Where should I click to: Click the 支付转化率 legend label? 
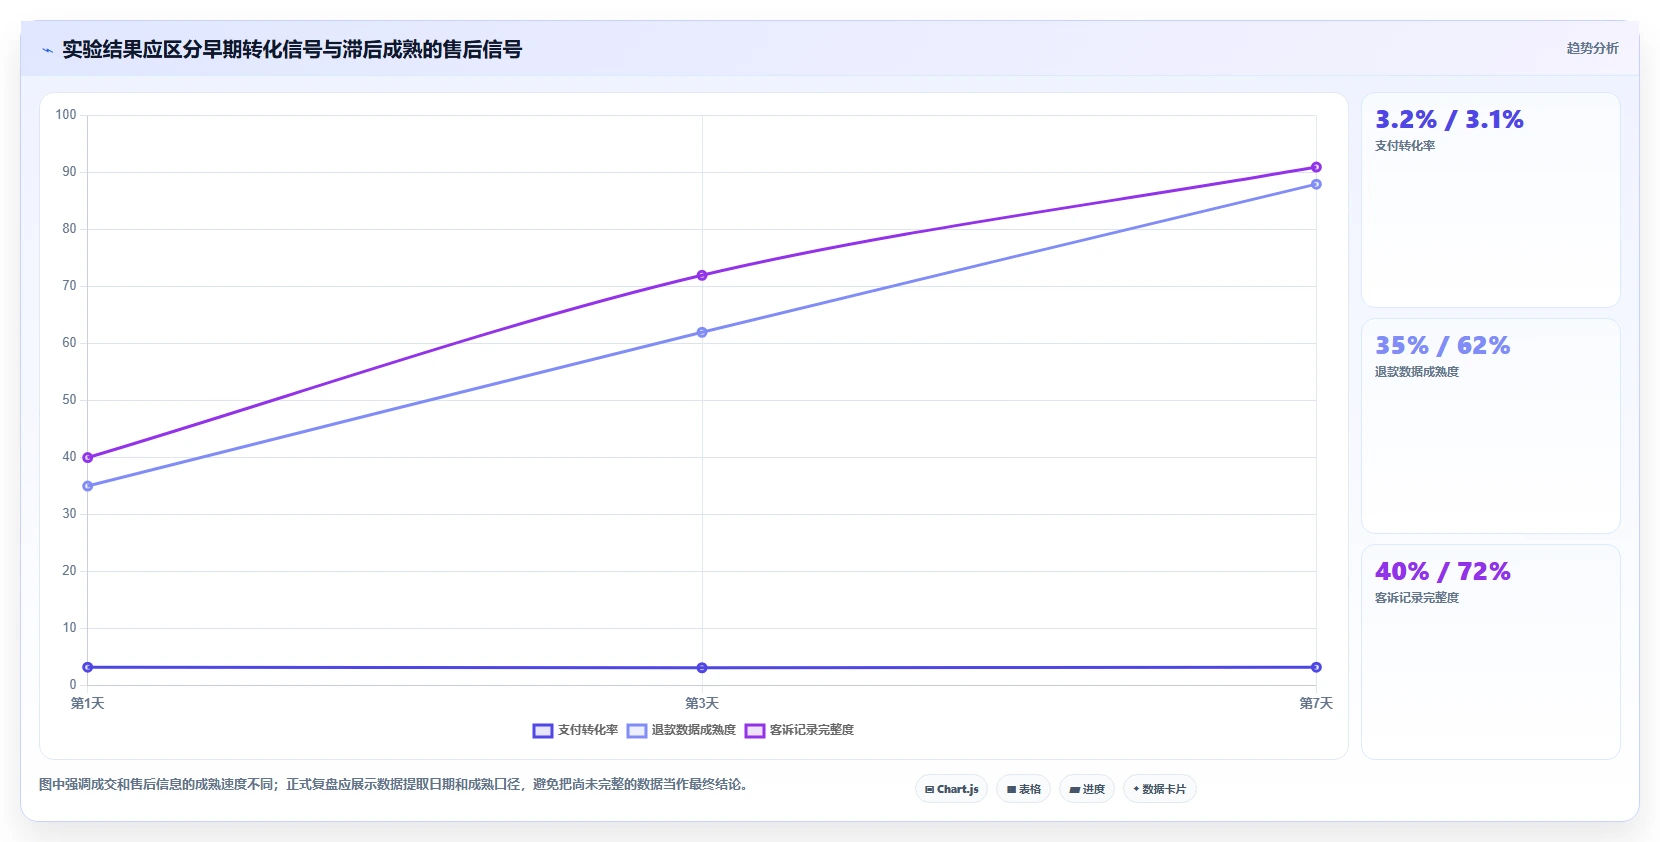pyautogui.click(x=588, y=730)
